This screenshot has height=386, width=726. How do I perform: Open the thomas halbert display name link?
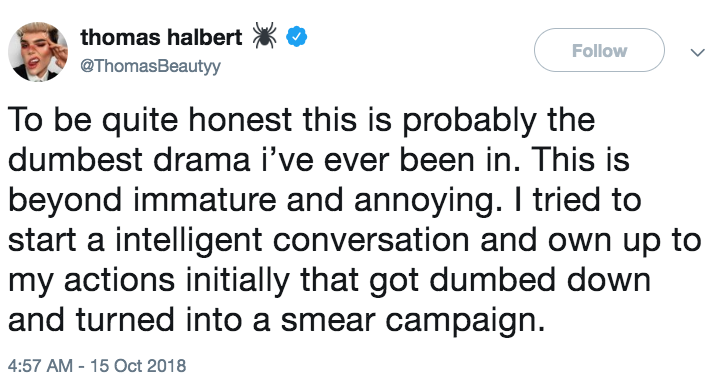click(x=161, y=37)
